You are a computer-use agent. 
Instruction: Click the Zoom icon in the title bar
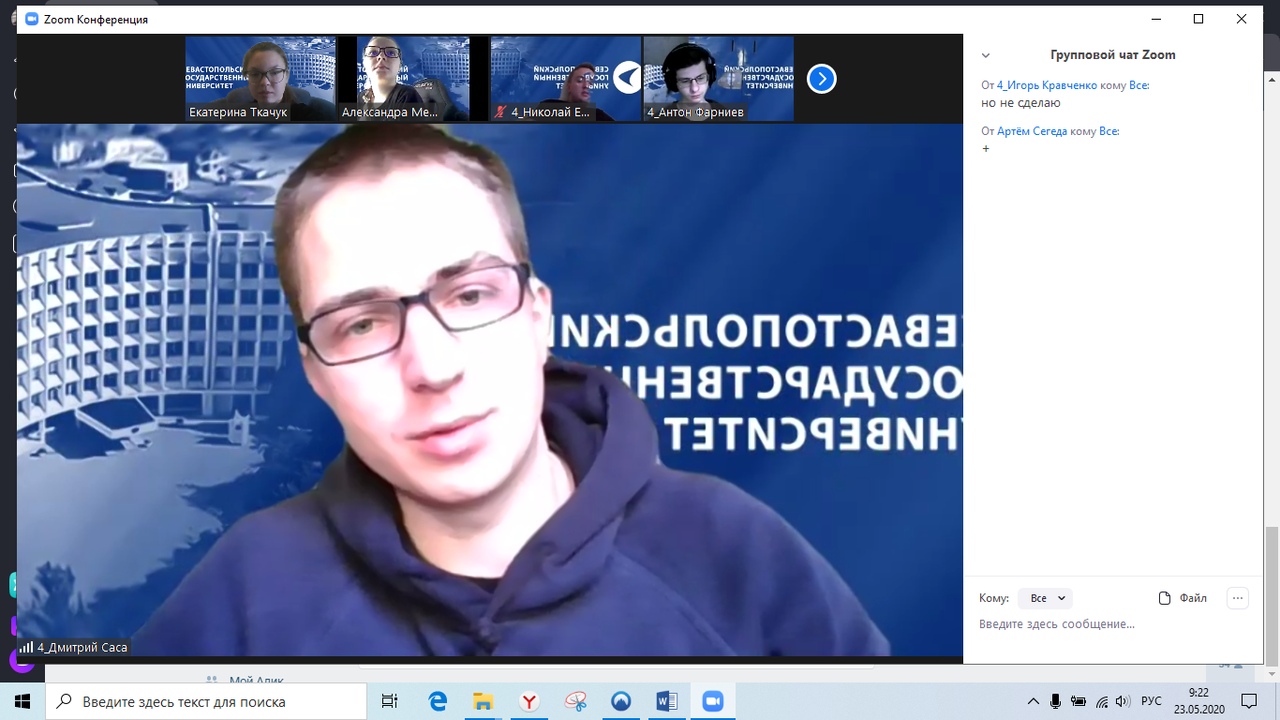click(31, 19)
